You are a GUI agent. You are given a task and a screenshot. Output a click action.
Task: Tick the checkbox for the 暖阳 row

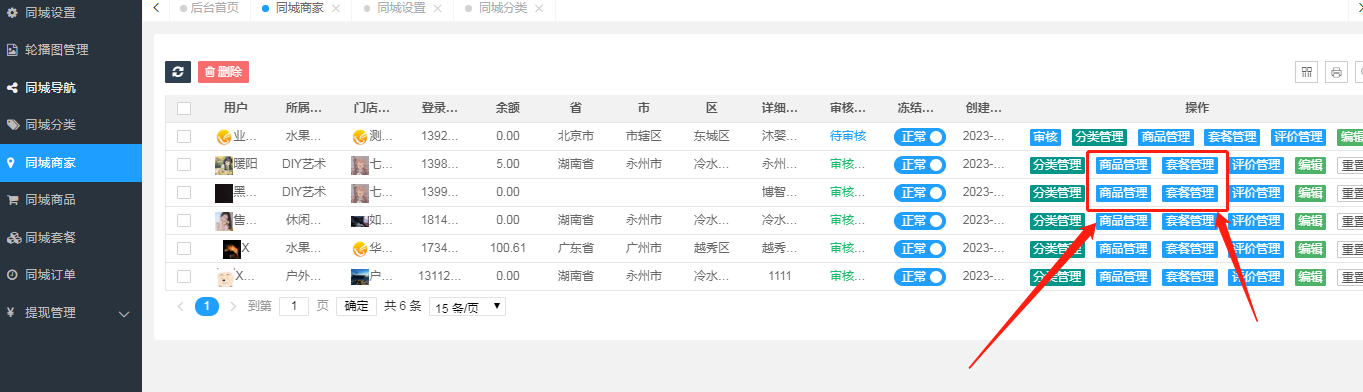[184, 165]
